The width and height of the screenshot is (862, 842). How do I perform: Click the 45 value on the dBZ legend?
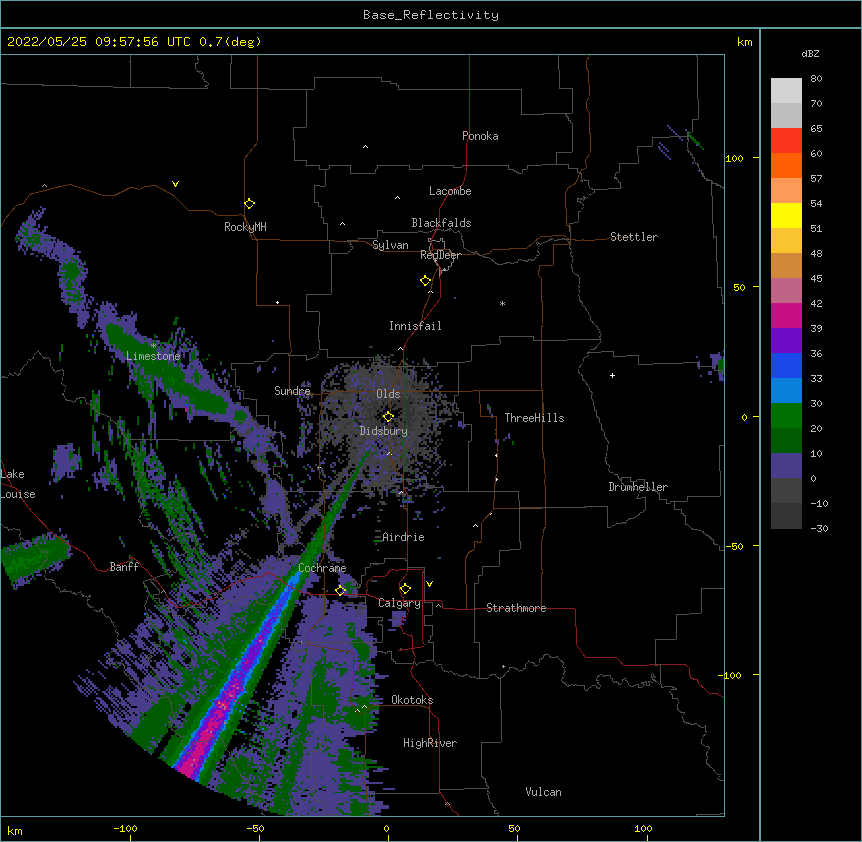(x=816, y=279)
